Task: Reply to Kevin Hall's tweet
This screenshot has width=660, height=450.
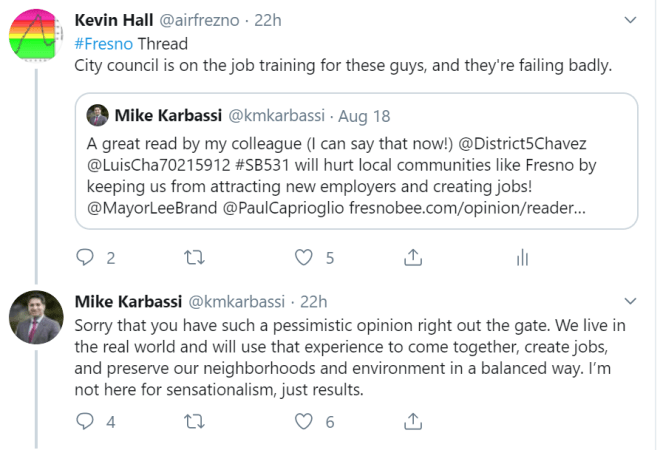Action: point(87,258)
